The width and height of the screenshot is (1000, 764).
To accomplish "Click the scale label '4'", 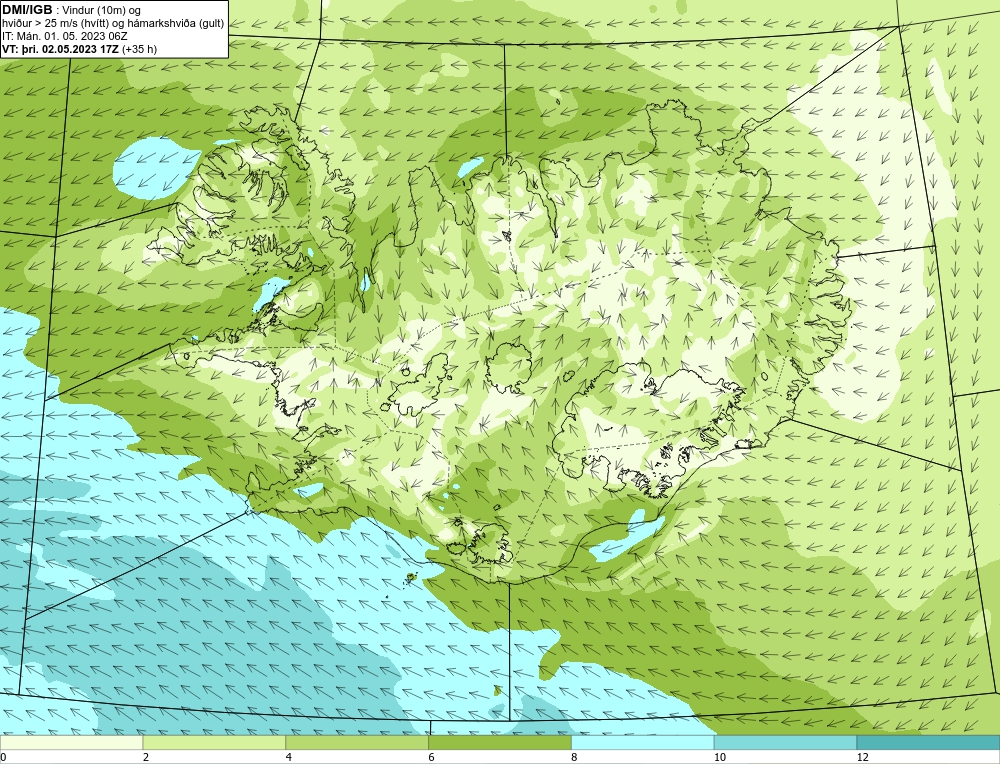I will point(289,757).
